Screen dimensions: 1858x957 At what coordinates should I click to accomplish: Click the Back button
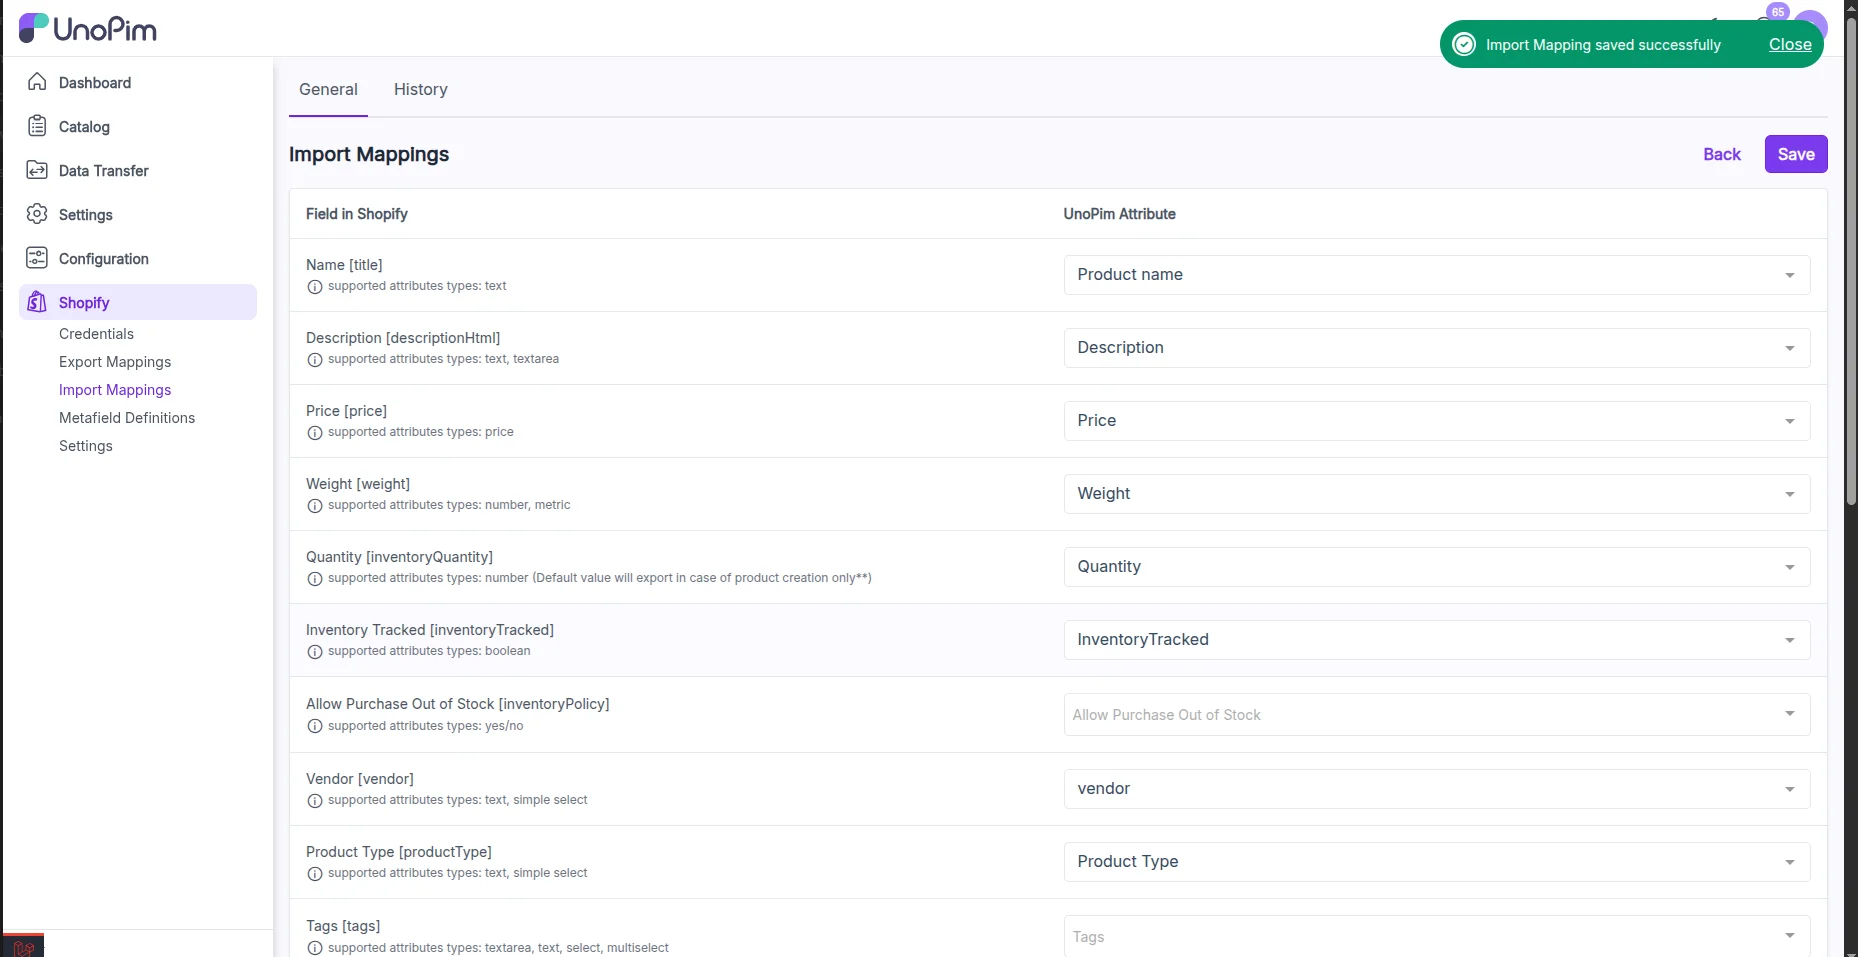[x=1721, y=154]
